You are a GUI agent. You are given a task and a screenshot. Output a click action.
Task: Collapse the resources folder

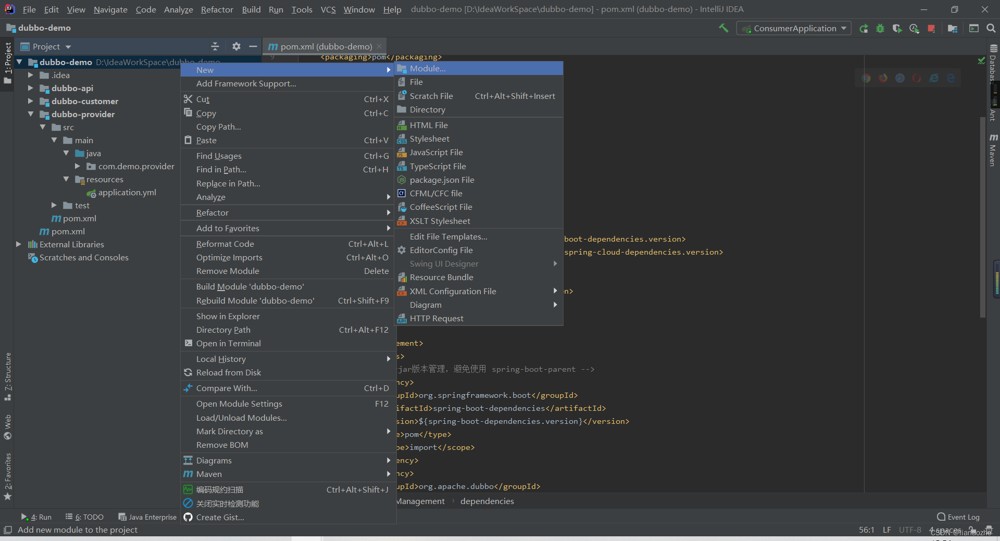66,179
